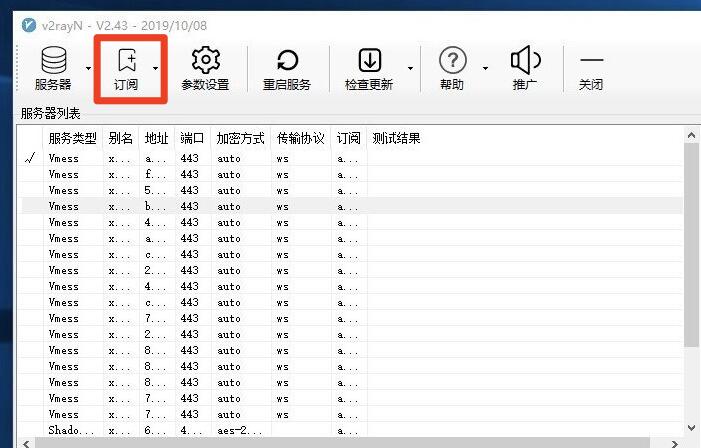Sort by 服务类型 column header
The image size is (701, 448).
pyautogui.click(x=73, y=138)
